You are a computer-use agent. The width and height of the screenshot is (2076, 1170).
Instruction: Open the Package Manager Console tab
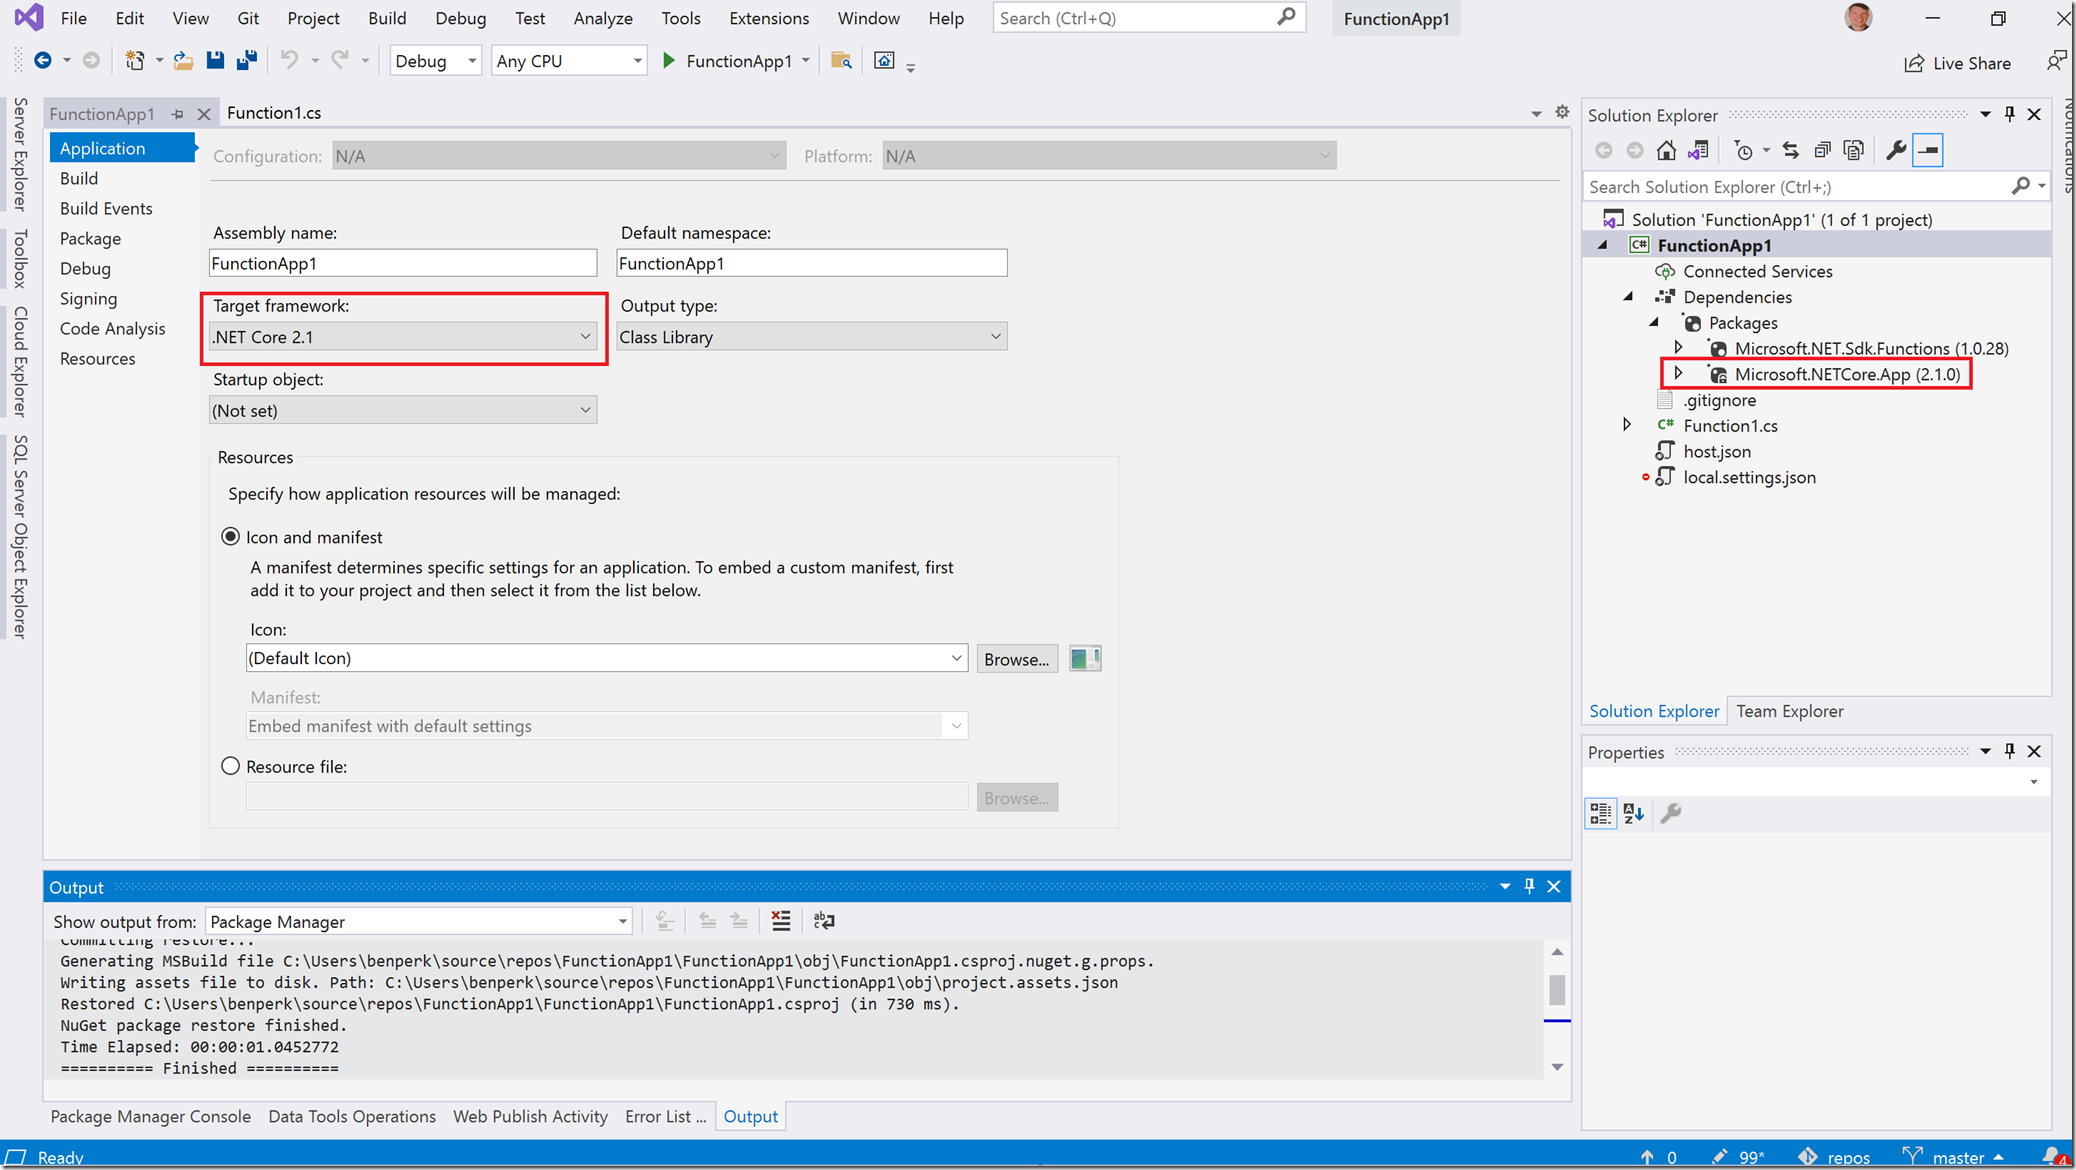[x=150, y=1116]
